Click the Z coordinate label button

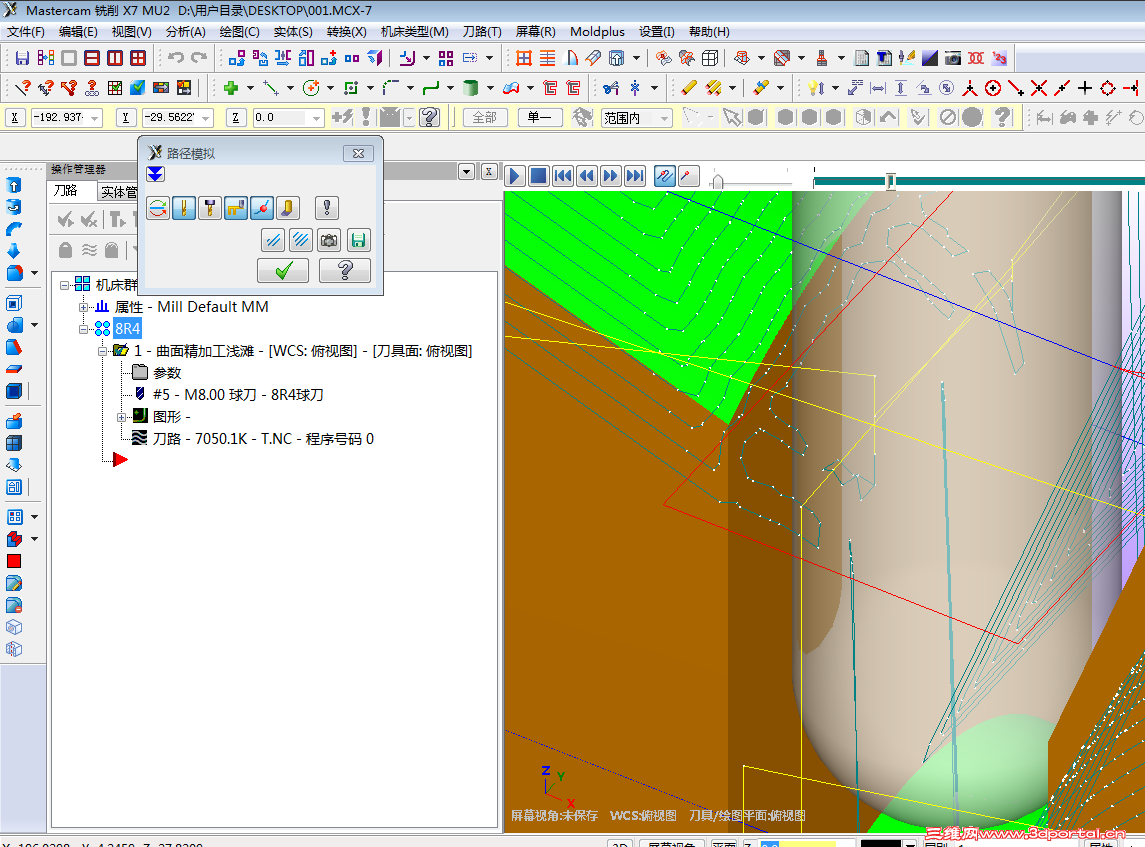235,117
